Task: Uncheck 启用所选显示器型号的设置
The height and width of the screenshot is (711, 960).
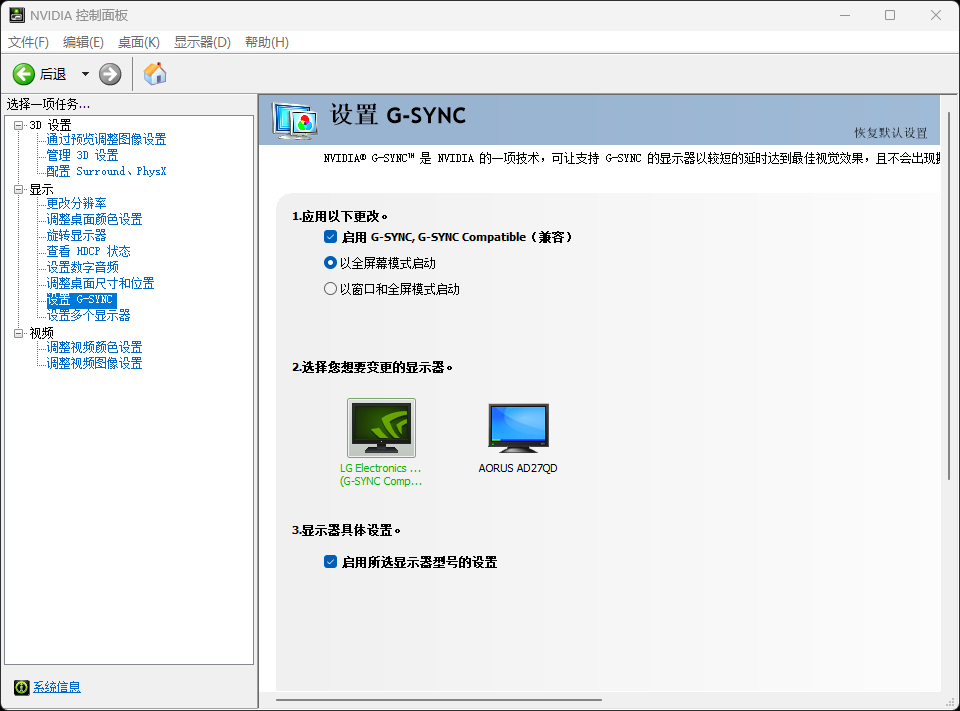Action: click(x=330, y=562)
